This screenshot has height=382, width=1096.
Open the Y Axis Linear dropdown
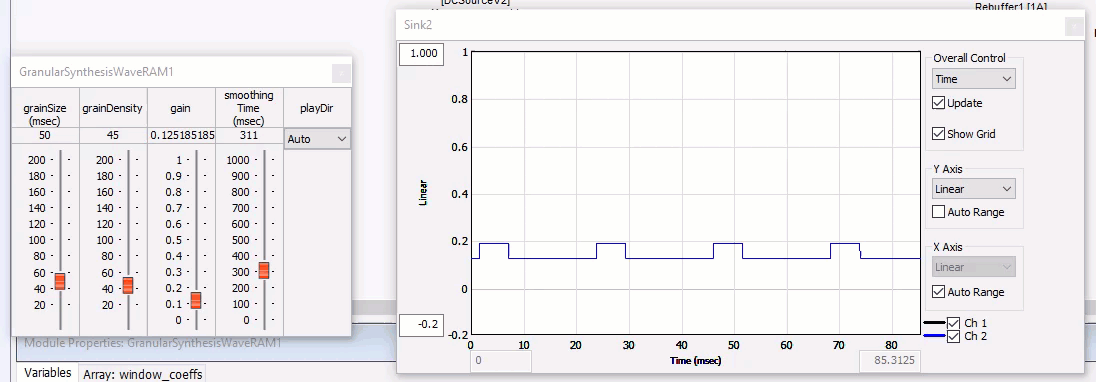[x=974, y=189]
